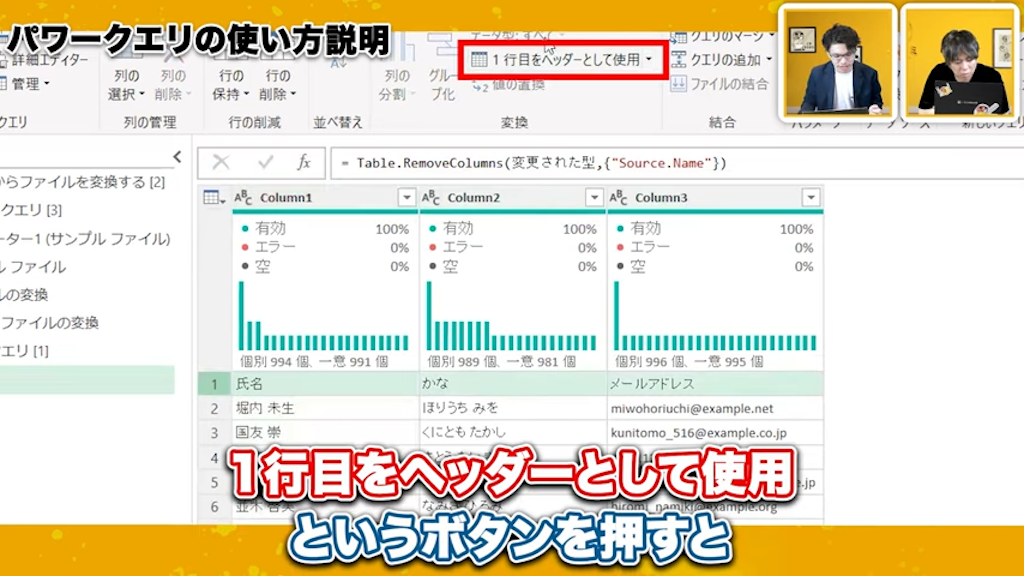Open the Advanced Editor (詳細エディター)

point(45,58)
